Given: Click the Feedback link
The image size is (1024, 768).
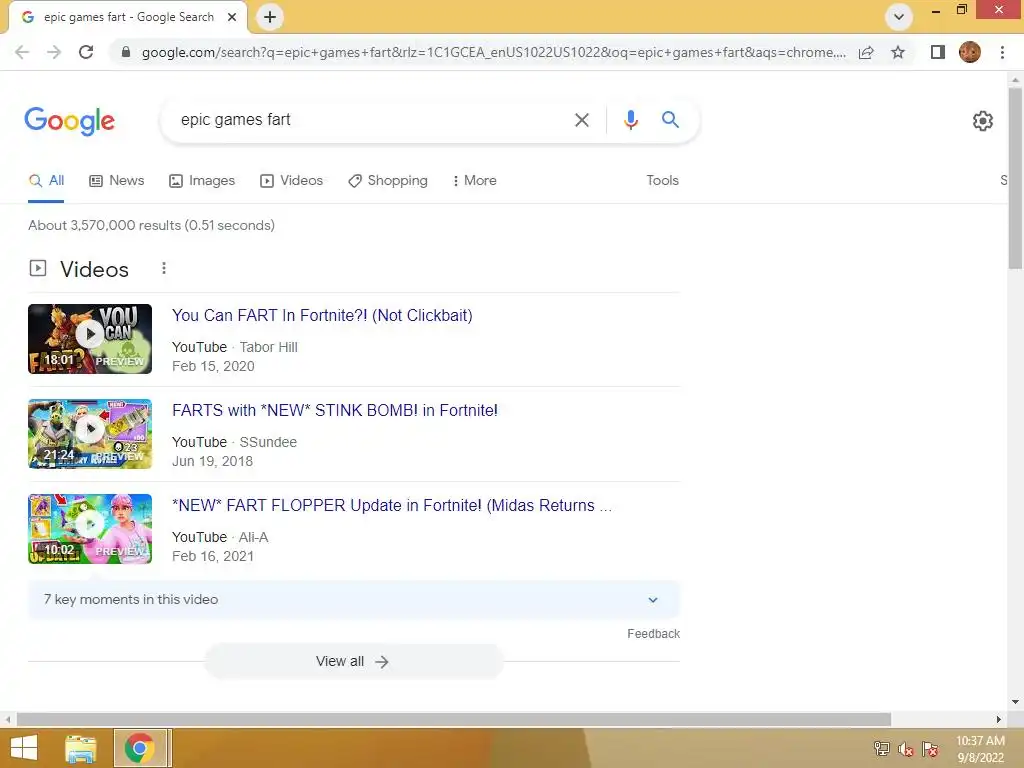Looking at the screenshot, I should tap(653, 634).
